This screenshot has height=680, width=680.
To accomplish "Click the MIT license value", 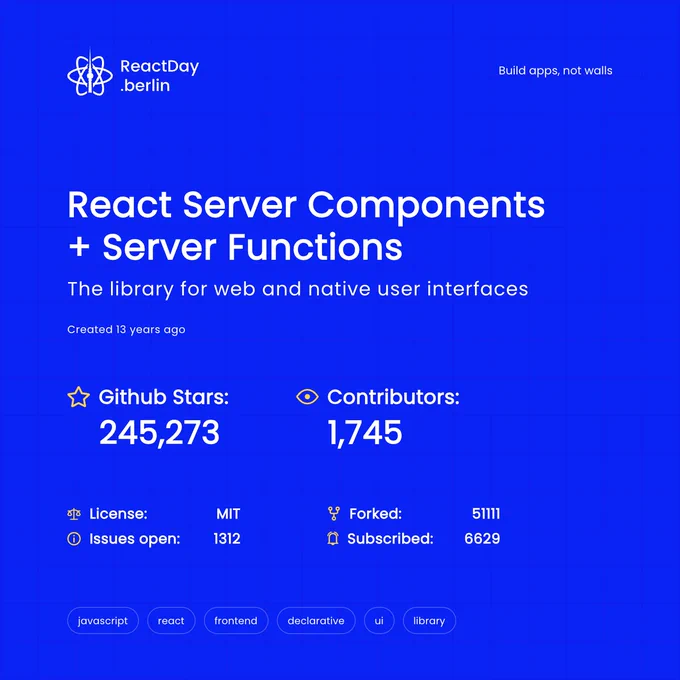I will click(228, 514).
